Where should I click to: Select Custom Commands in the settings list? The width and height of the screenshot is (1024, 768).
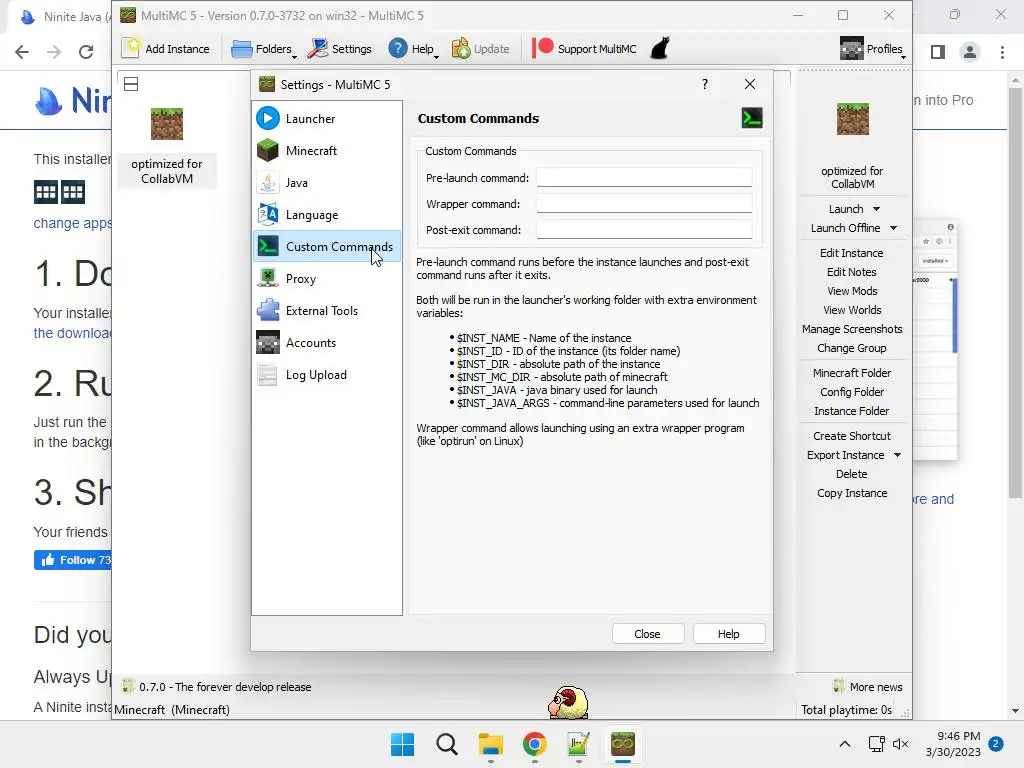pyautogui.click(x=327, y=246)
